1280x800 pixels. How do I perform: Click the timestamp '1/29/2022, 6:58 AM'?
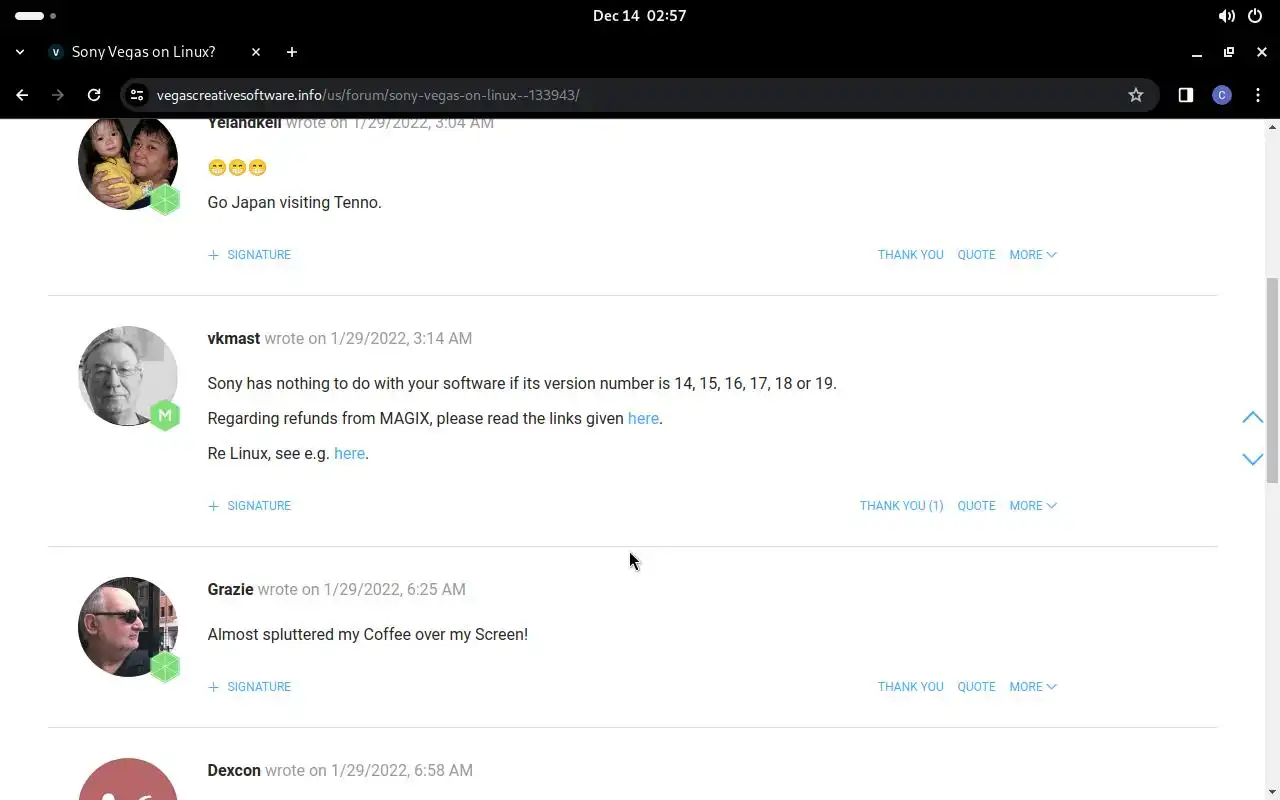tap(401, 770)
